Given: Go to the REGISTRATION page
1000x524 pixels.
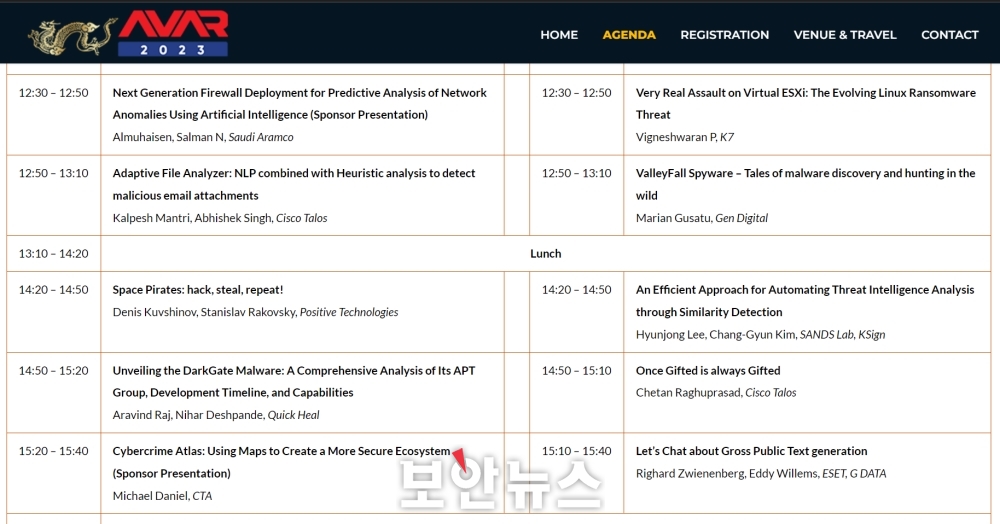Looking at the screenshot, I should pyautogui.click(x=724, y=35).
